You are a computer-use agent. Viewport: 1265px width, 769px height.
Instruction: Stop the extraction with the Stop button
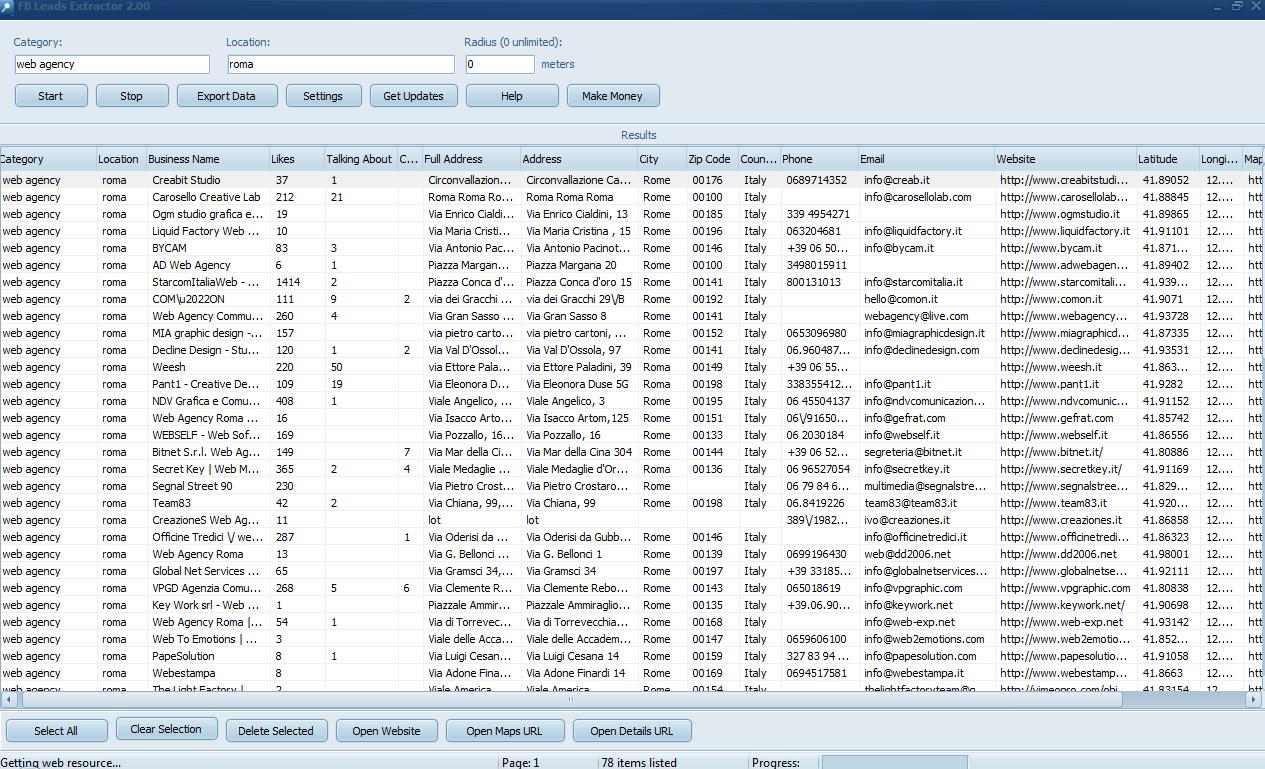131,96
